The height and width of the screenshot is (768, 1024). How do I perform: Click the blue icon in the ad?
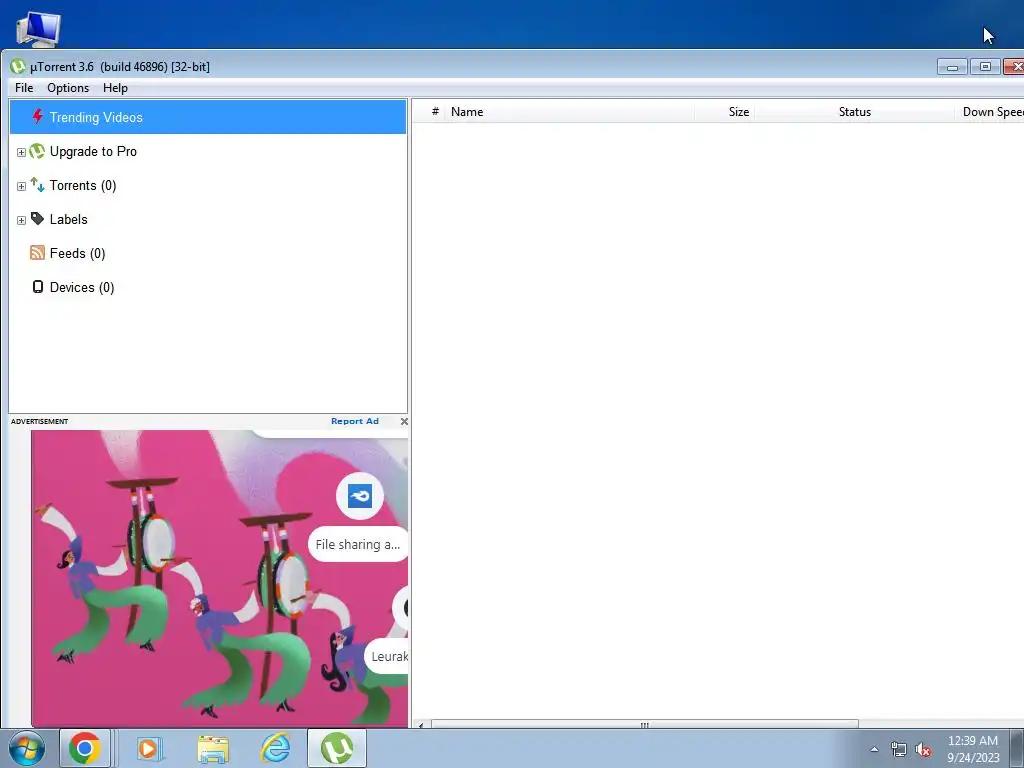click(360, 496)
